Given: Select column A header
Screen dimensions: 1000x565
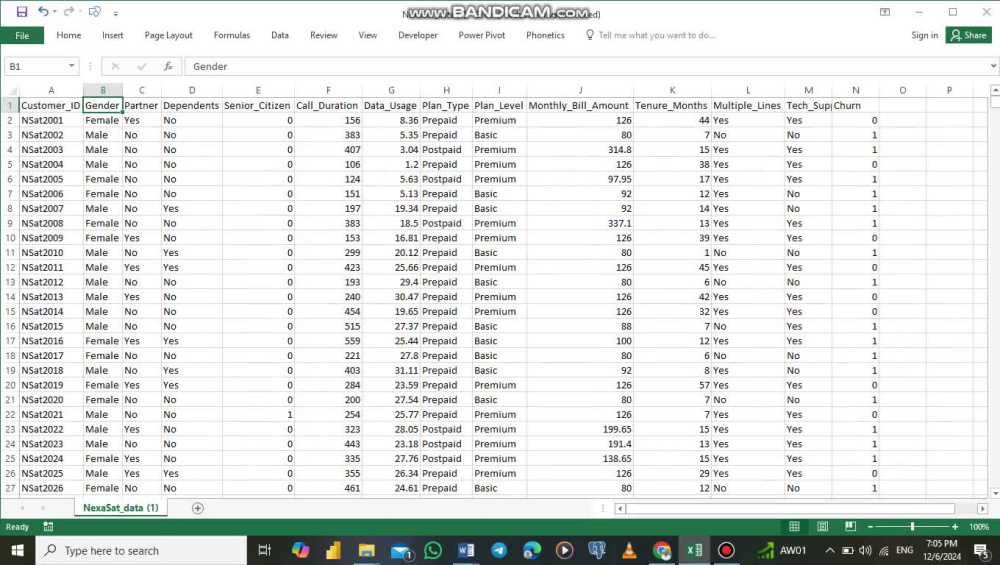Looking at the screenshot, I should (x=51, y=91).
